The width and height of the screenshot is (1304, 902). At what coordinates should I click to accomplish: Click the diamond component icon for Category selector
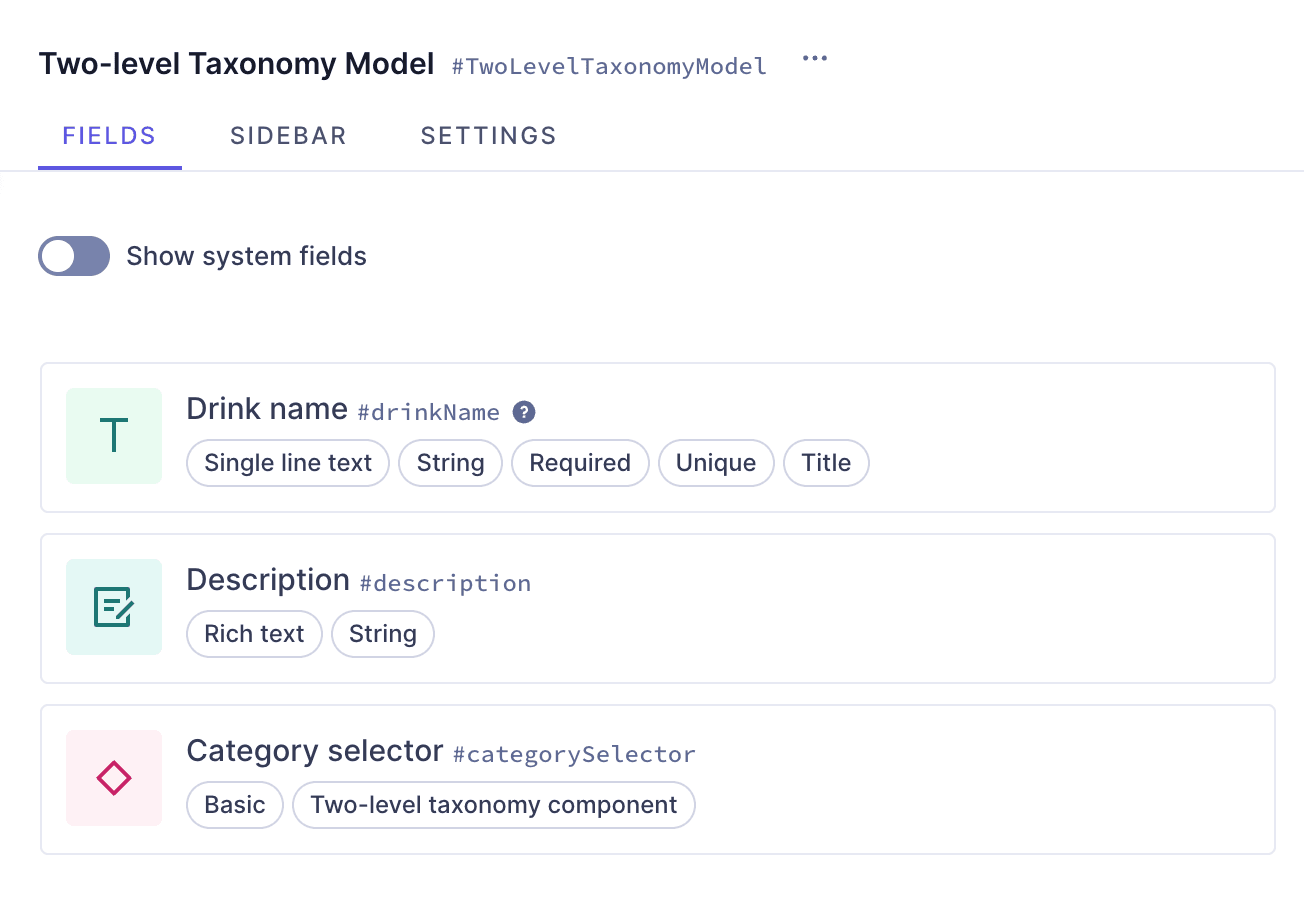[113, 778]
